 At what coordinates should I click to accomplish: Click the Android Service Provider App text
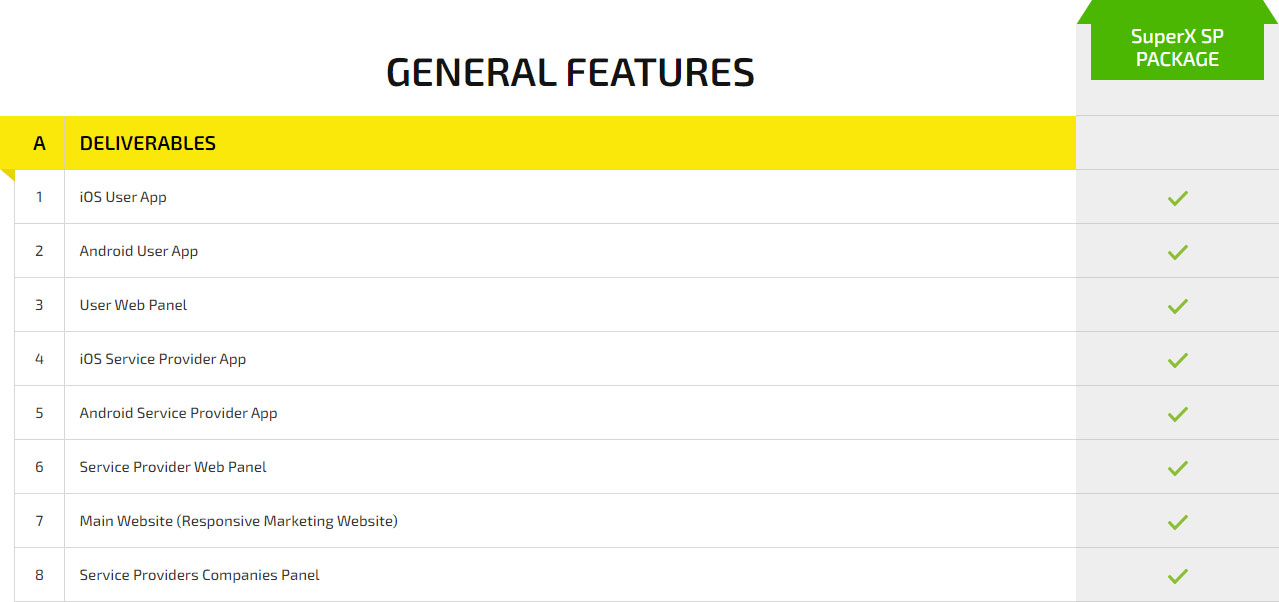(178, 413)
